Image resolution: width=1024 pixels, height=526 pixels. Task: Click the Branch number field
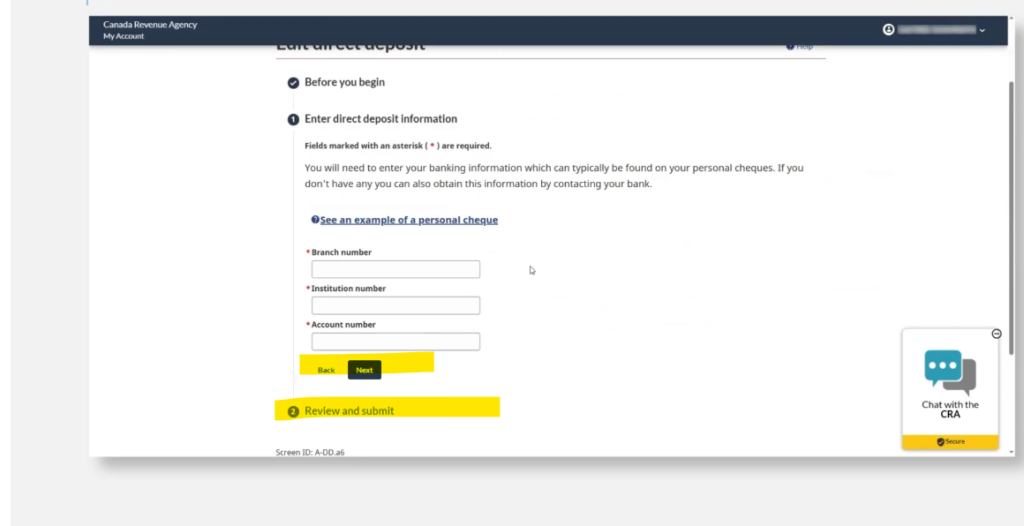tap(395, 270)
